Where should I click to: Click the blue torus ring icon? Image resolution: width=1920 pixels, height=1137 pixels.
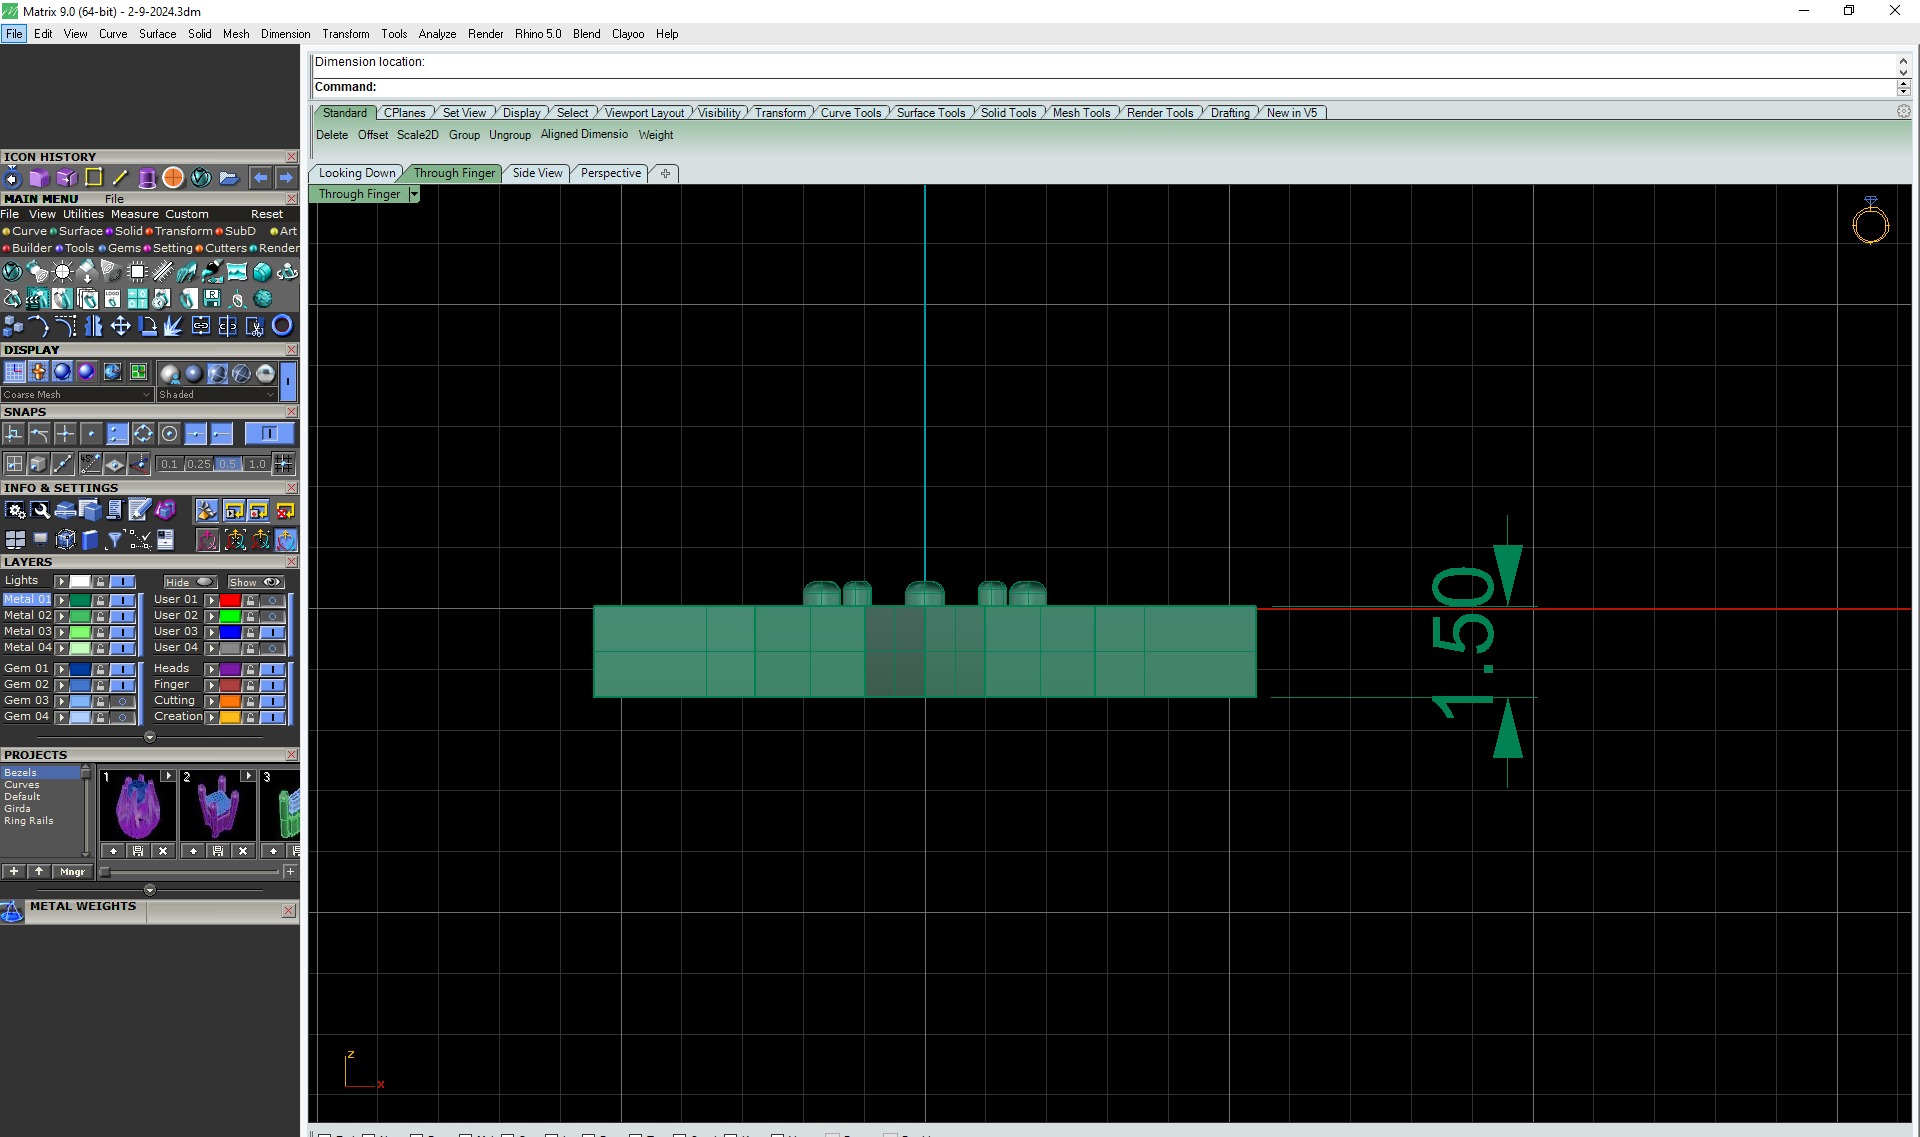point(282,326)
